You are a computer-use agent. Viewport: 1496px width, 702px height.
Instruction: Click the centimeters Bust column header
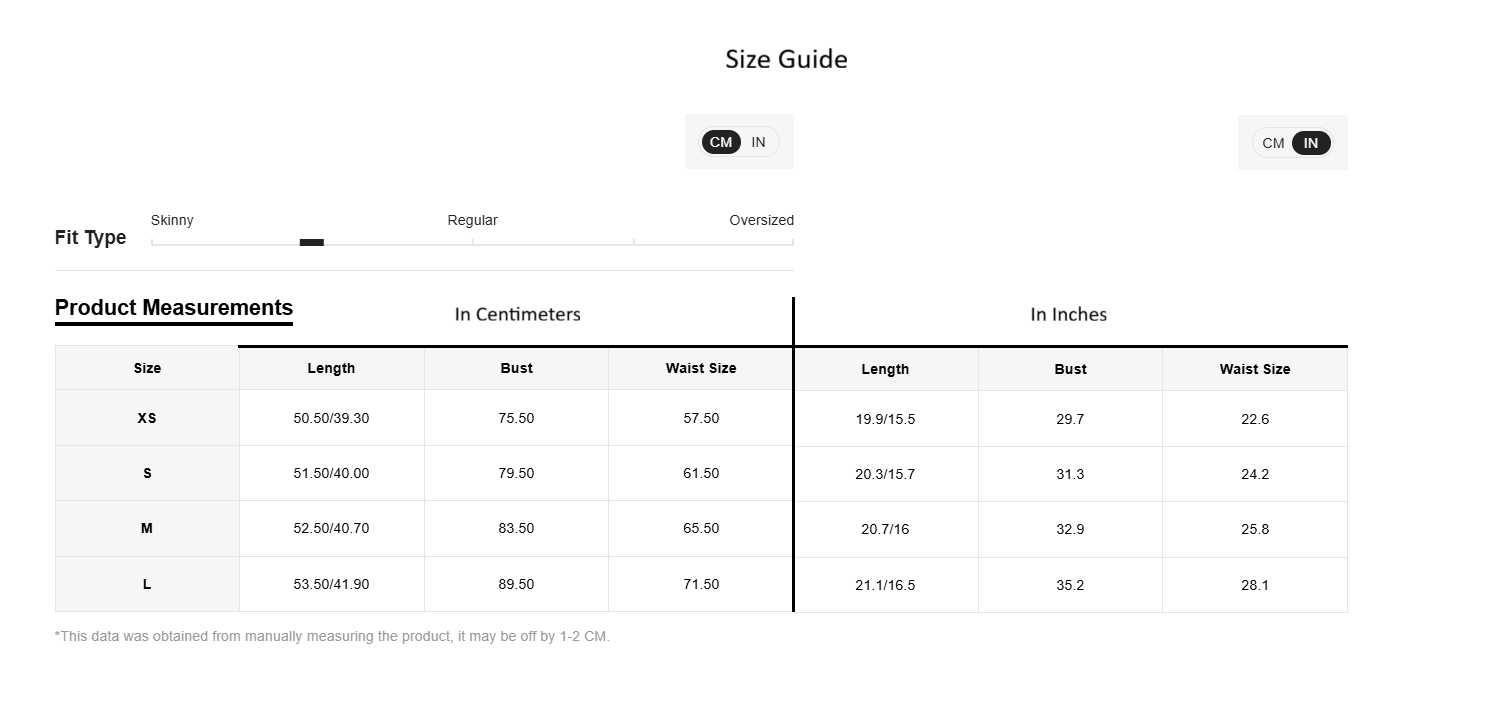516,368
